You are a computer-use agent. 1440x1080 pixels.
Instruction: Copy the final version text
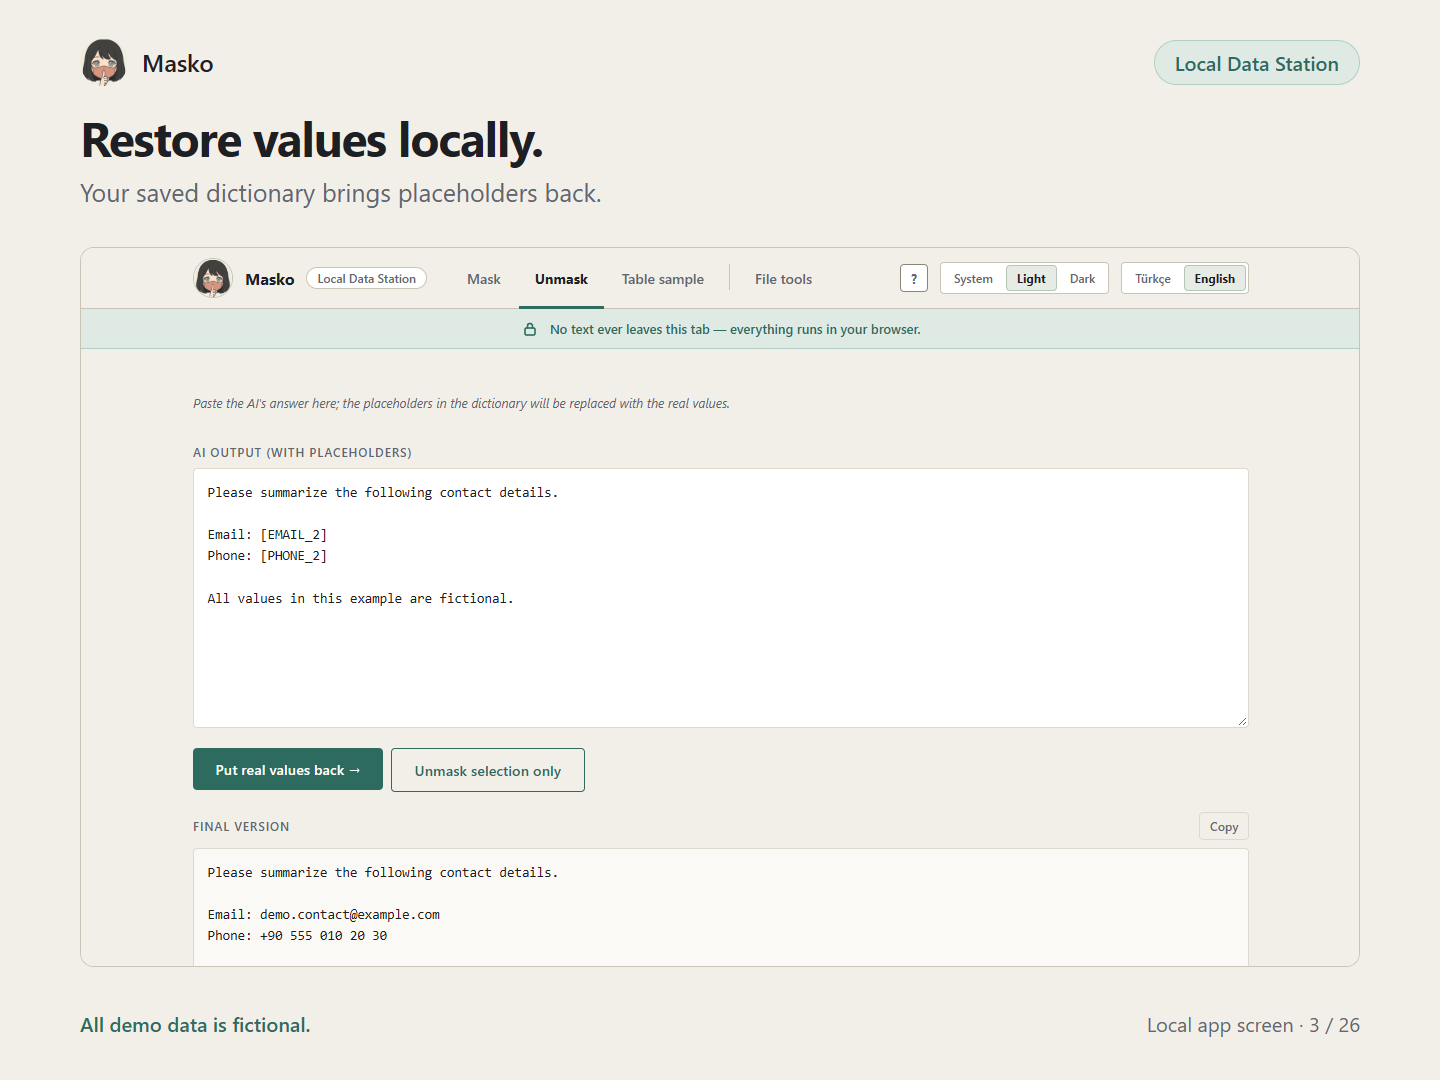(1224, 826)
